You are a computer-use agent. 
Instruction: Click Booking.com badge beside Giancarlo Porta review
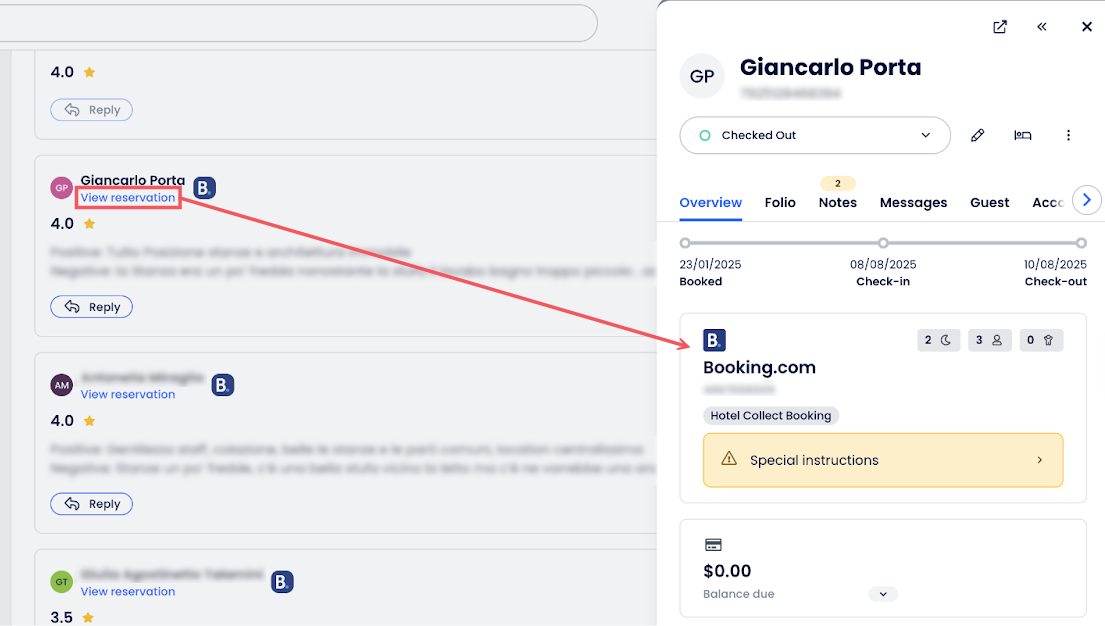(204, 188)
